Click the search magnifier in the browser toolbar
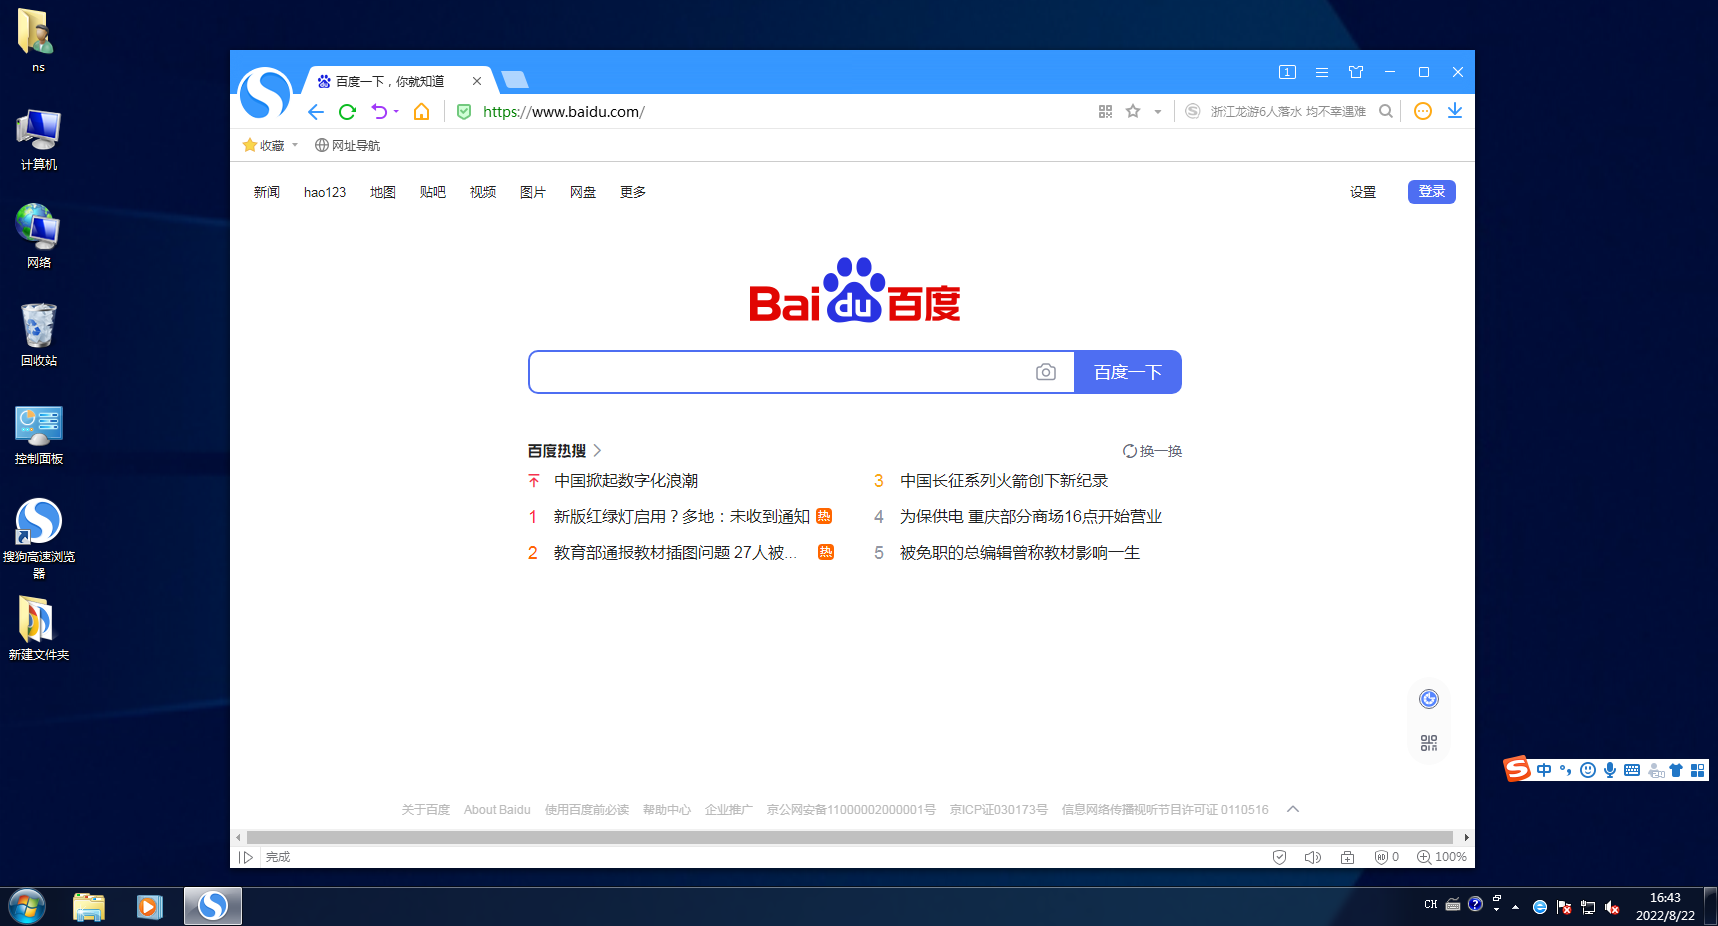1718x926 pixels. point(1386,111)
